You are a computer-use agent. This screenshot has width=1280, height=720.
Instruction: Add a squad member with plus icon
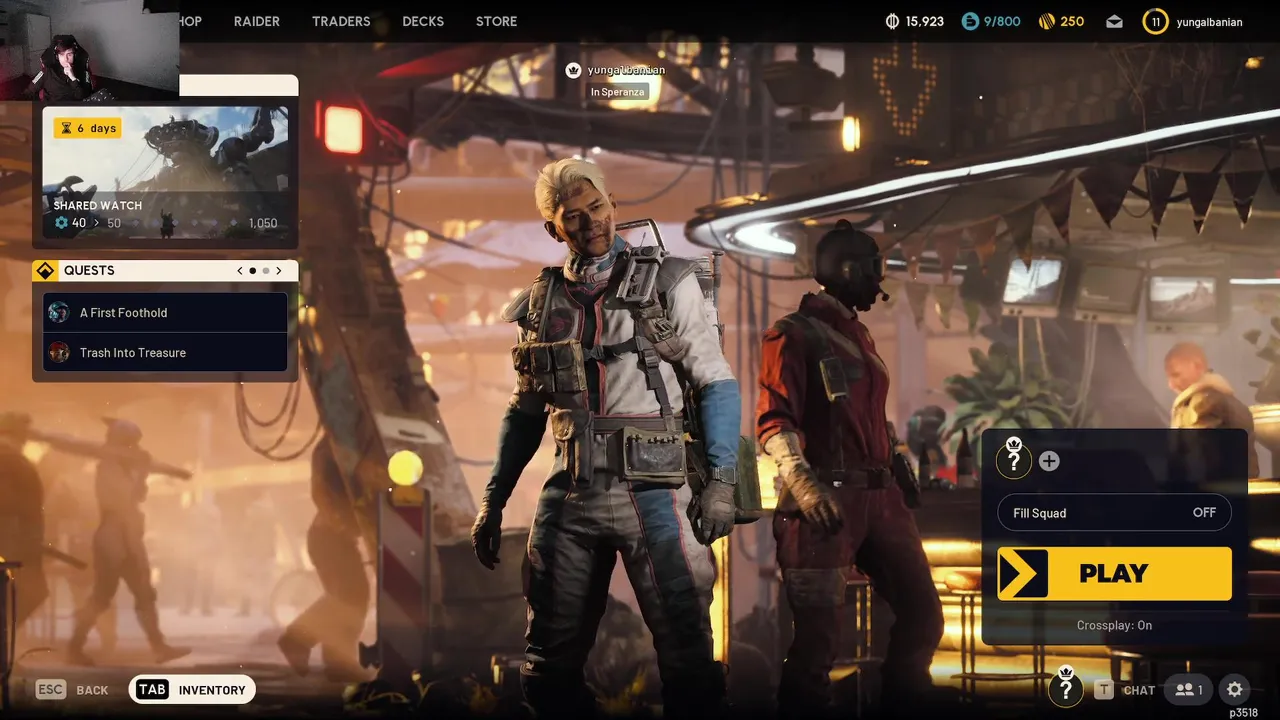1049,461
